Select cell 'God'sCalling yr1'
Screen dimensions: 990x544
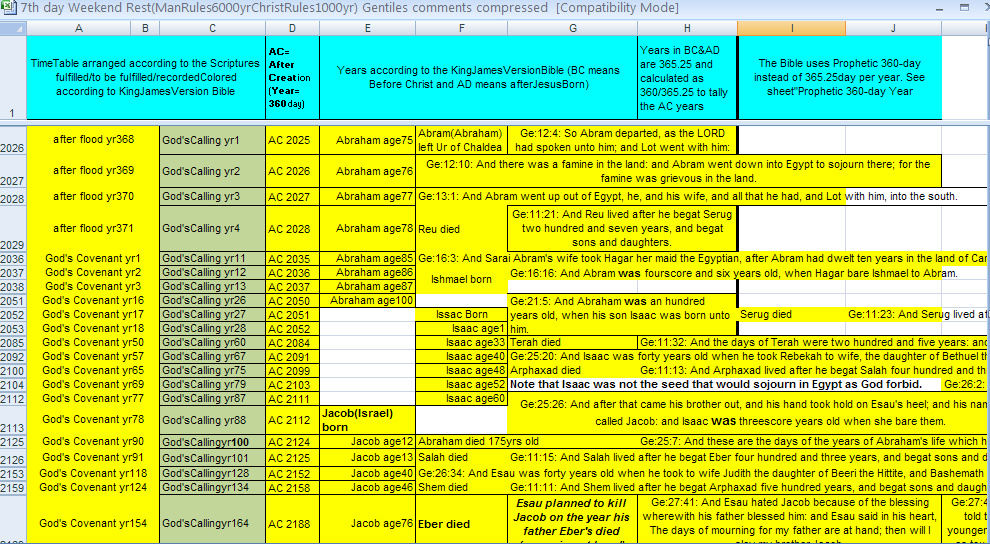[212, 139]
